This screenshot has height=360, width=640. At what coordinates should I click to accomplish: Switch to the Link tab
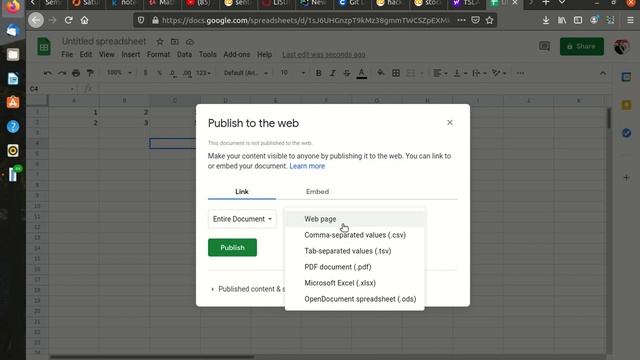[242, 191]
